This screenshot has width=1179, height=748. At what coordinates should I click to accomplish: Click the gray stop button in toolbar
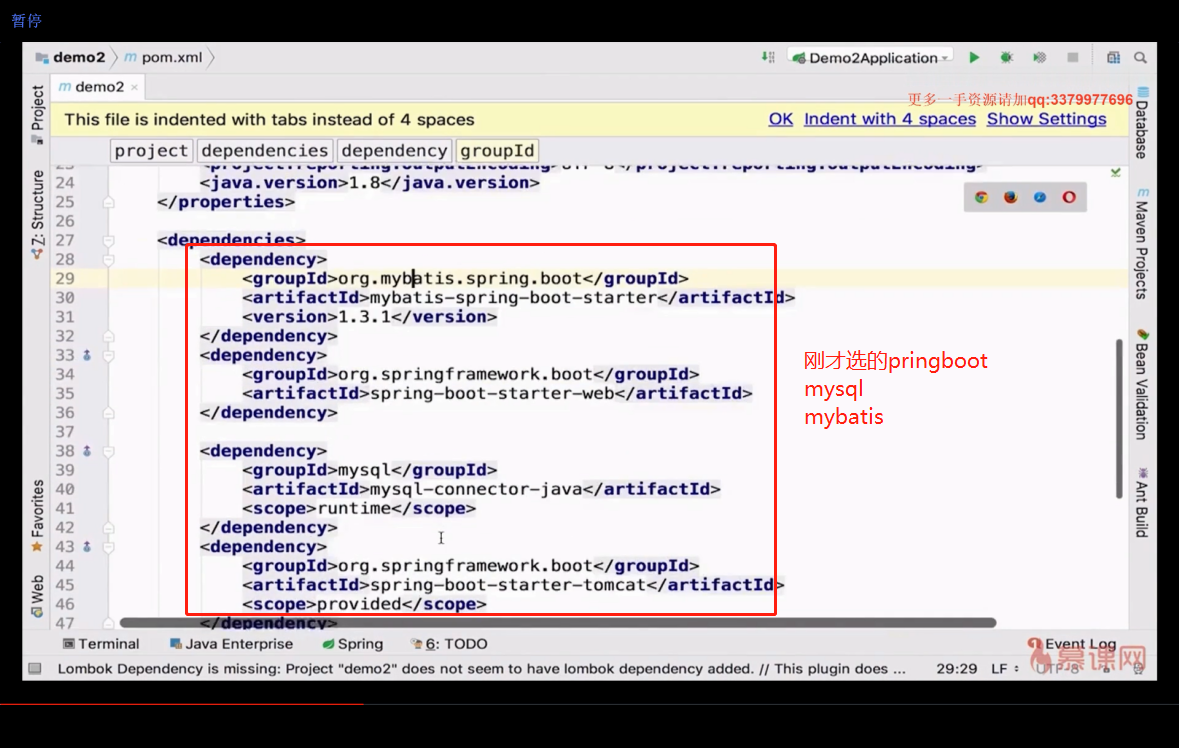(x=1073, y=58)
